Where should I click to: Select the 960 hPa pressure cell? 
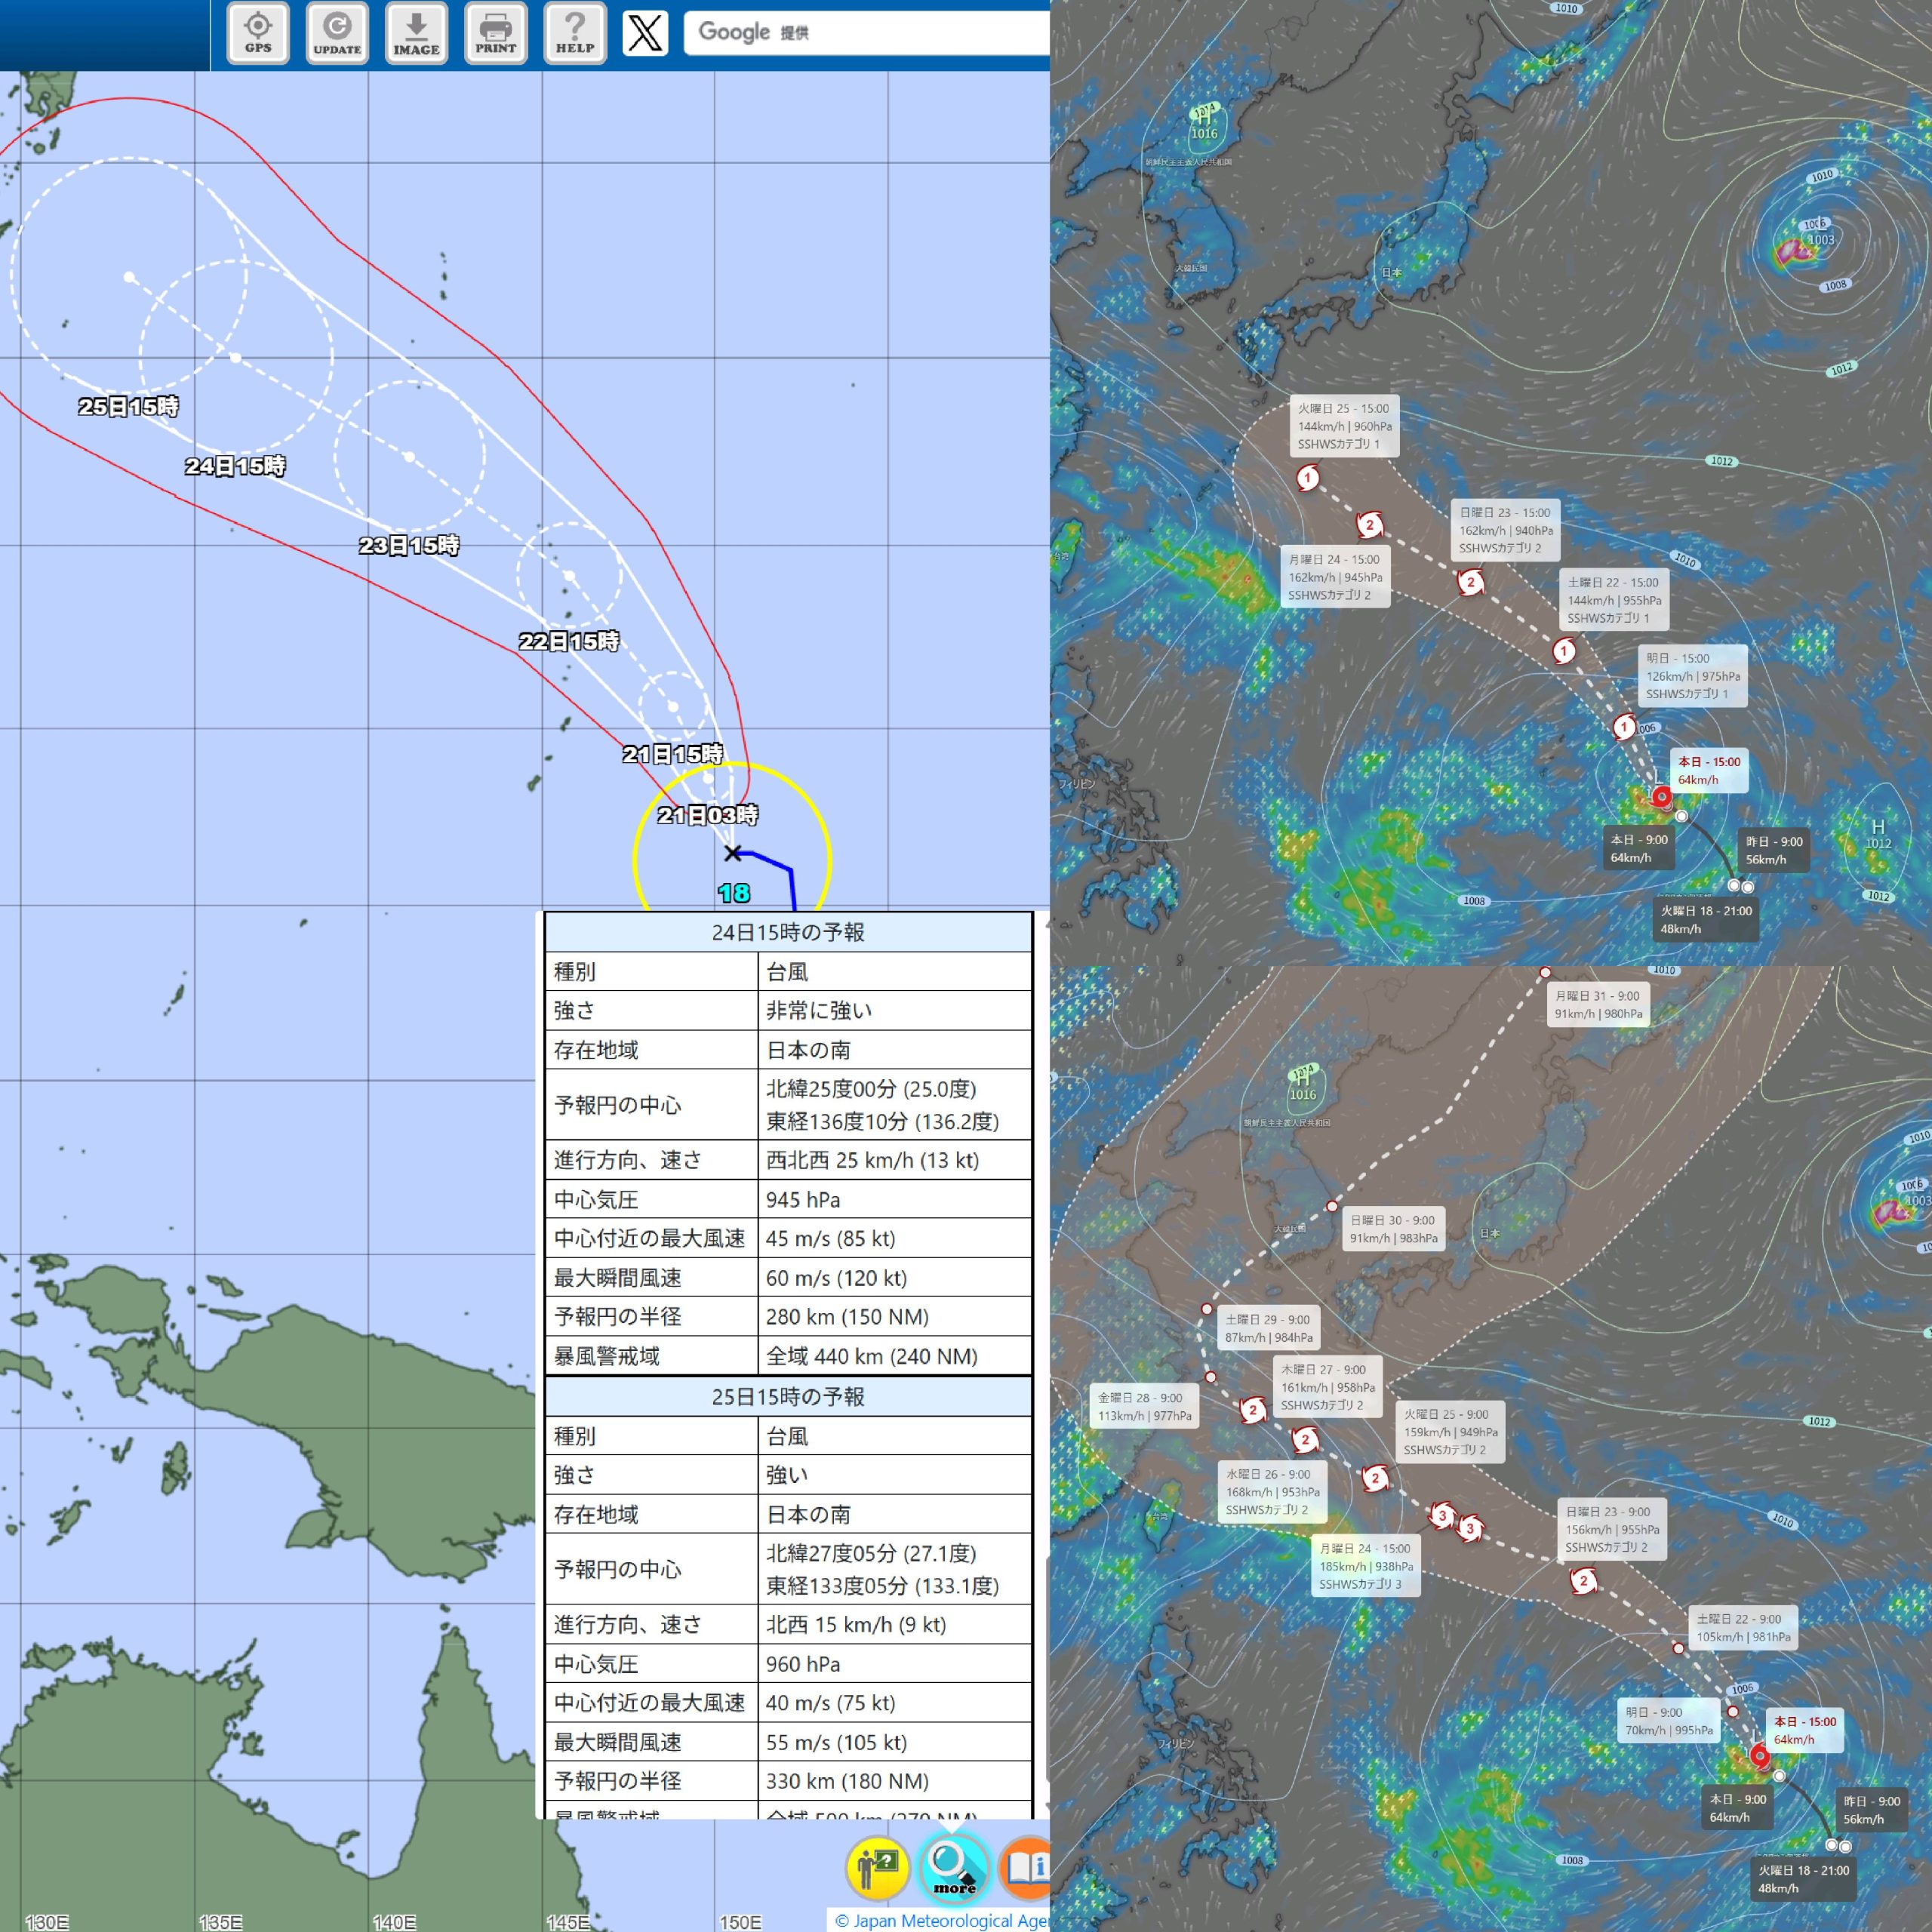(895, 1664)
